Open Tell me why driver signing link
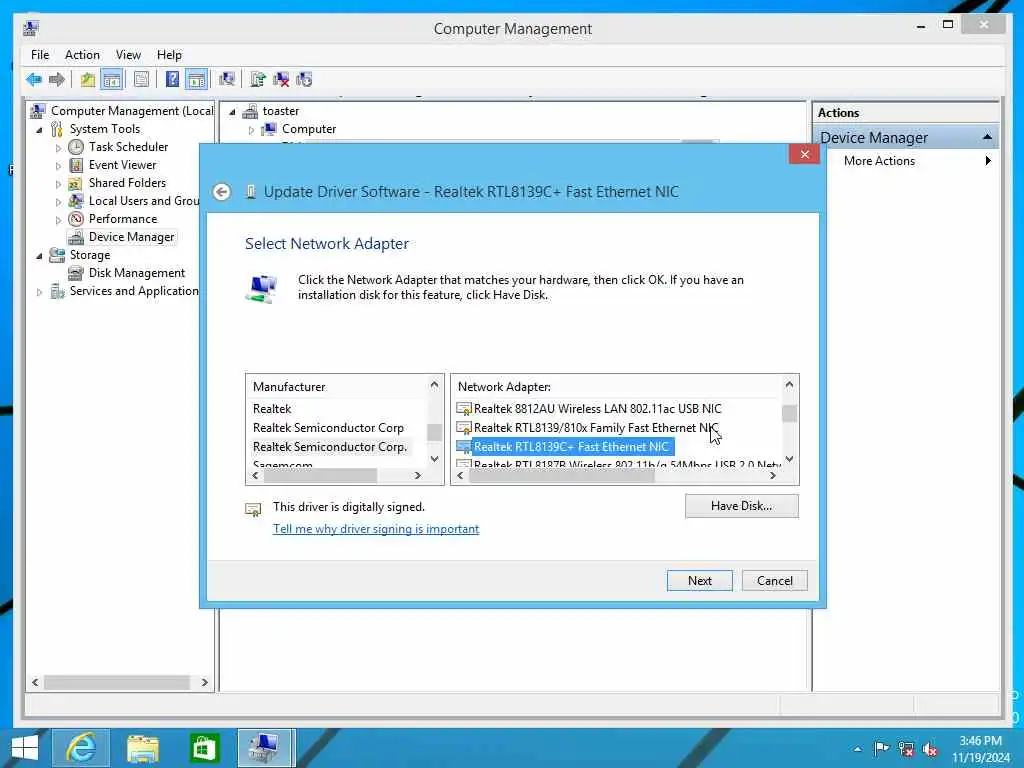Screen dimensions: 1024x768 376,529
